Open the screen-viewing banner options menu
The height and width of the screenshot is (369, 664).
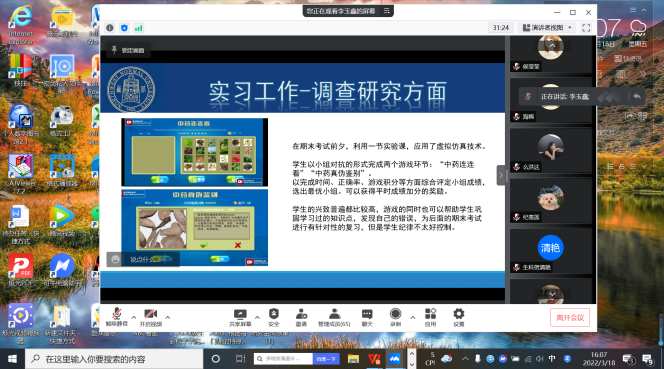387,11
